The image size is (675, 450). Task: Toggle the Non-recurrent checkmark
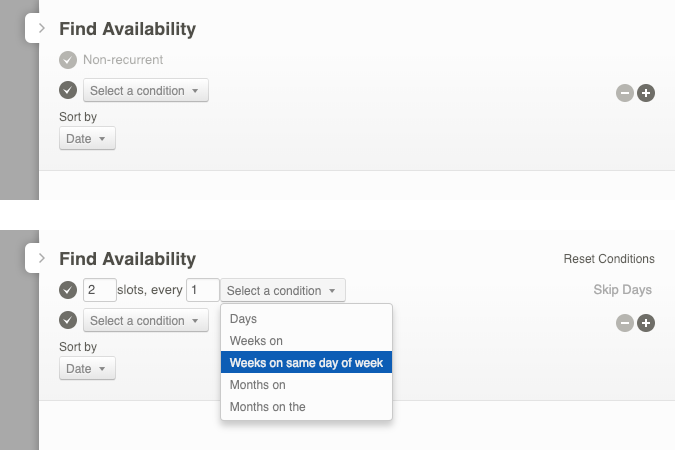[68, 60]
